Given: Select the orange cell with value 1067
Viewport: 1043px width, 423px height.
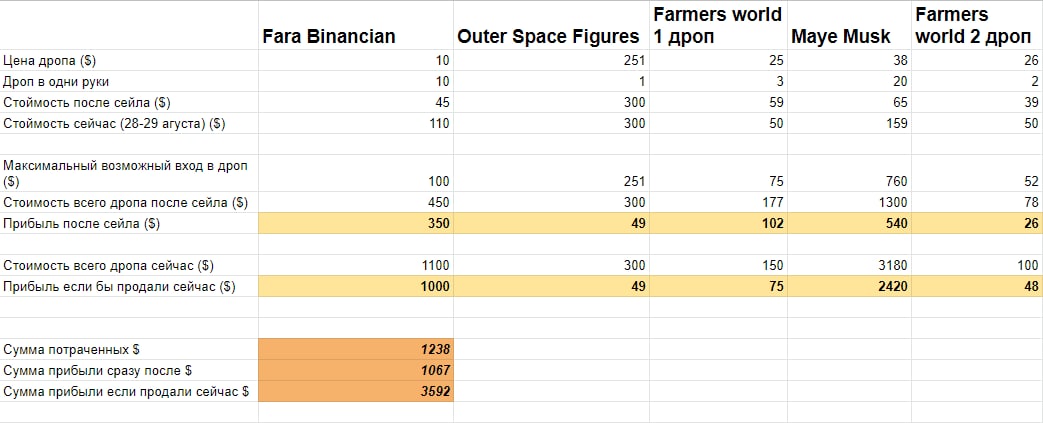Looking at the screenshot, I should pyautogui.click(x=356, y=370).
